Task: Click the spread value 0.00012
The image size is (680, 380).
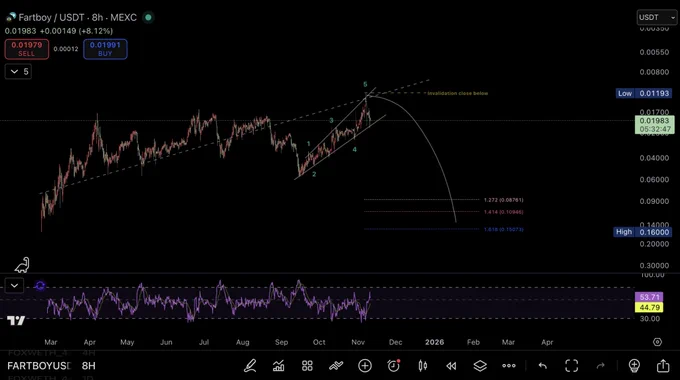Action: tap(66, 49)
